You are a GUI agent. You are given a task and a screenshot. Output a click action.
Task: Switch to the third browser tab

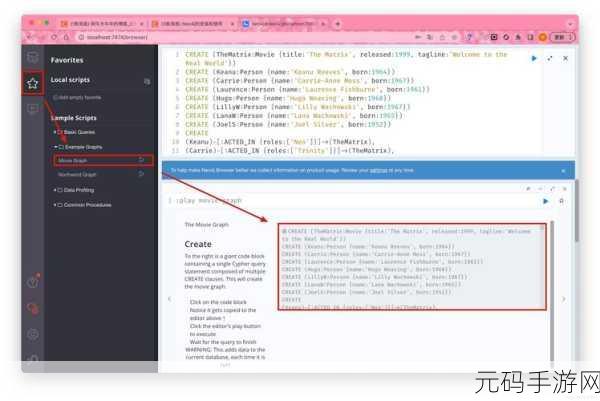[x=284, y=24]
